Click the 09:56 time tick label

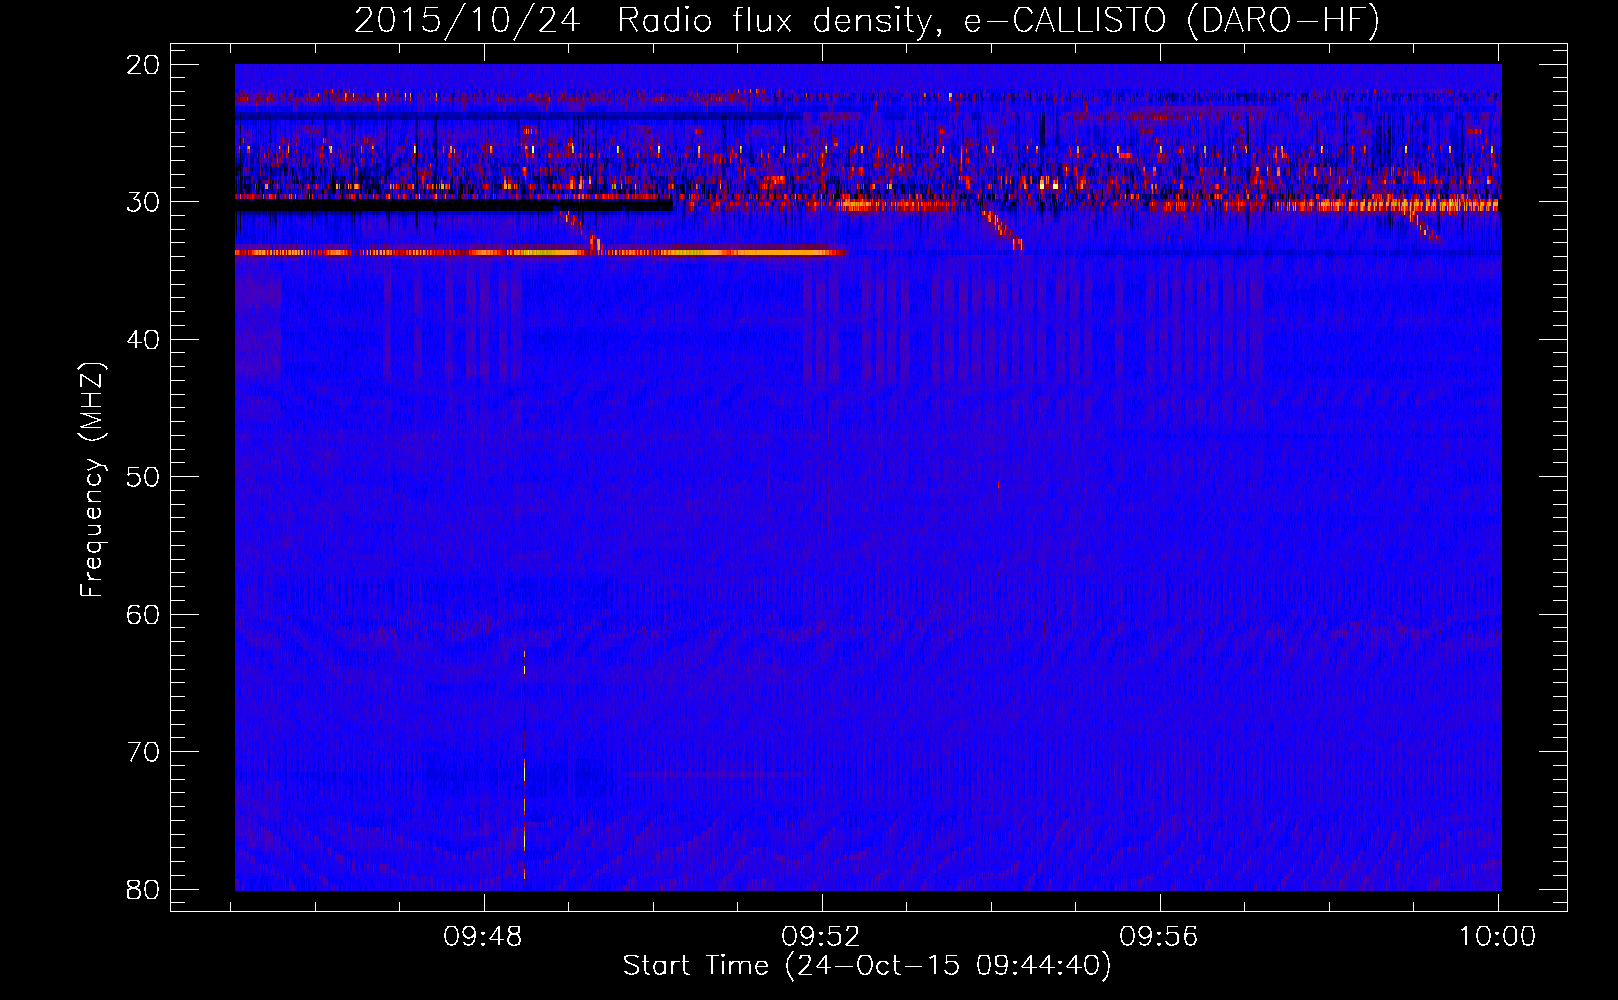pos(1160,937)
